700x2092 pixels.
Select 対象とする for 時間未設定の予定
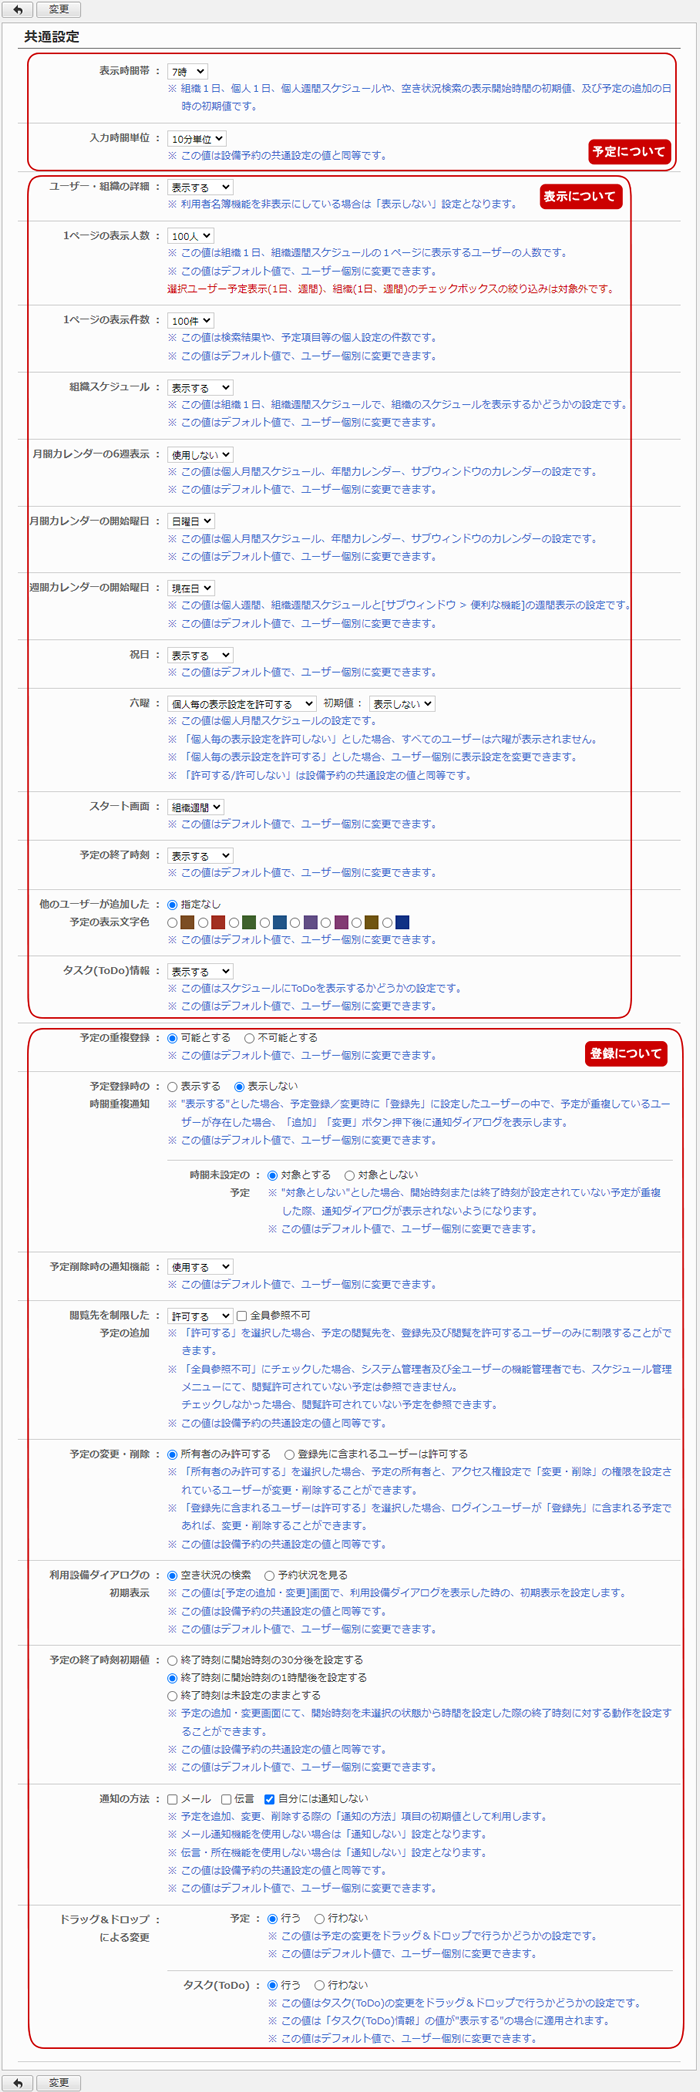pos(273,1175)
